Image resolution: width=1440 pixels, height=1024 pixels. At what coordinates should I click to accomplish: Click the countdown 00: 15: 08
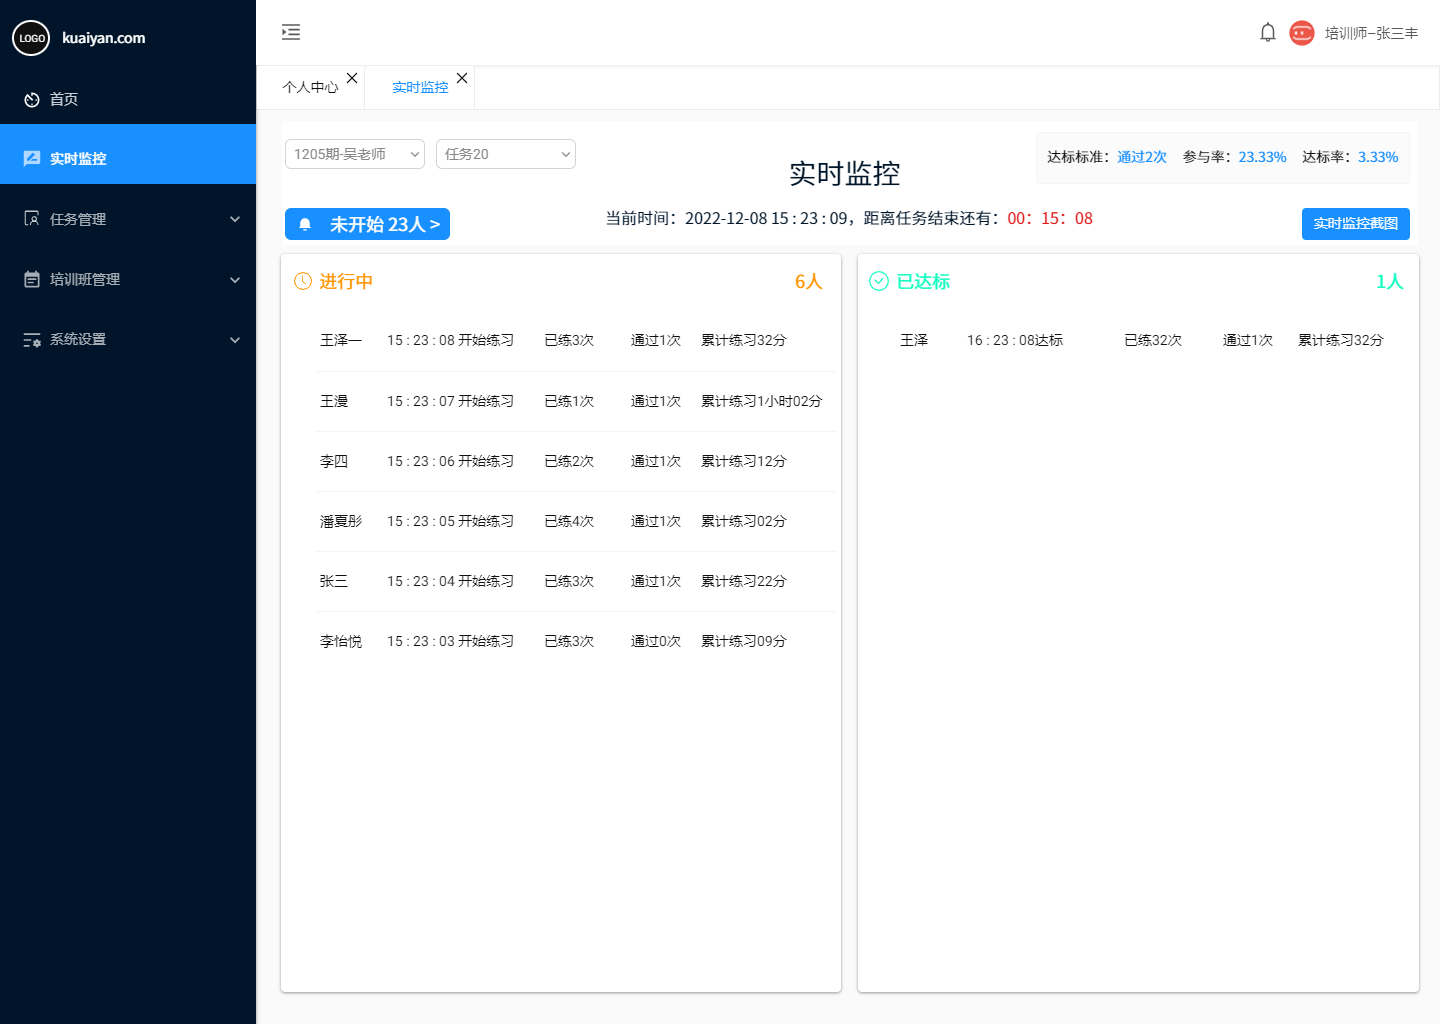point(1050,218)
